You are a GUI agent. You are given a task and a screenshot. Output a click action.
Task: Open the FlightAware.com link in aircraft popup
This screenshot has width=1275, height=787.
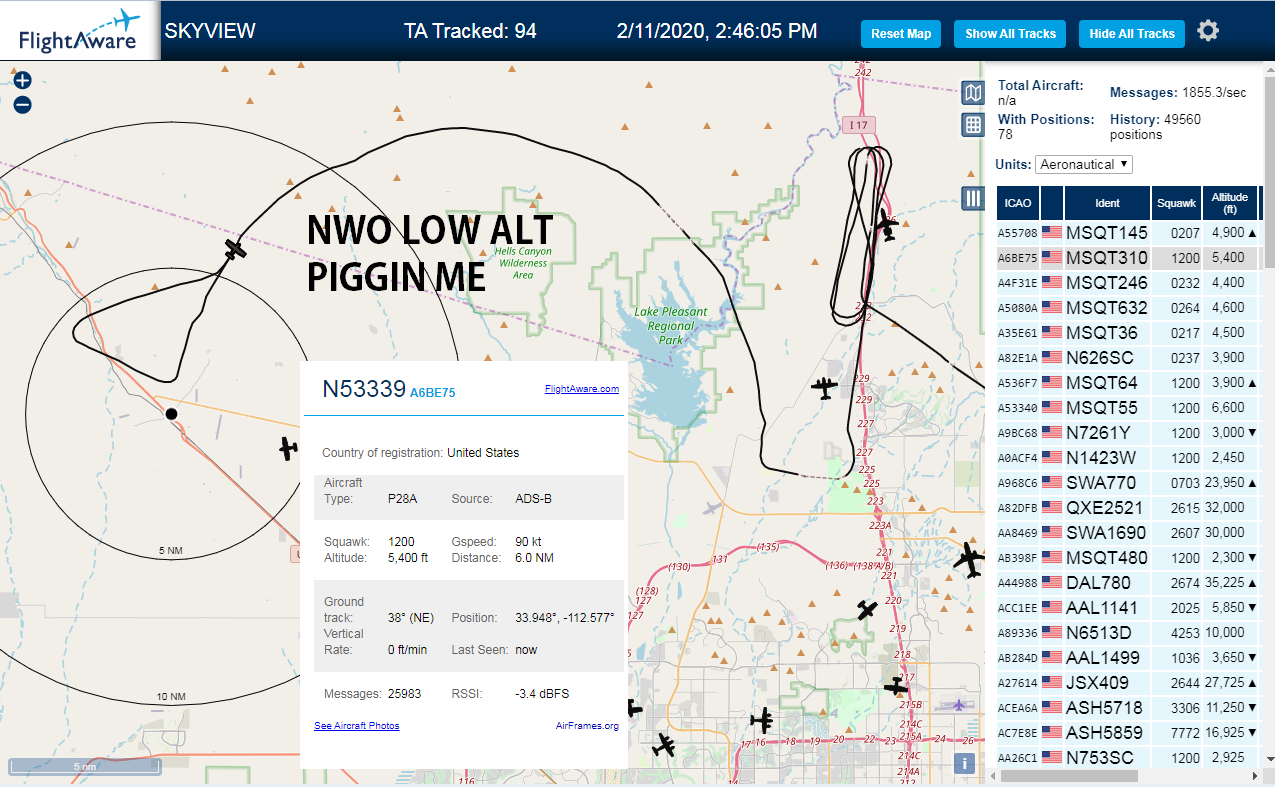[582, 389]
